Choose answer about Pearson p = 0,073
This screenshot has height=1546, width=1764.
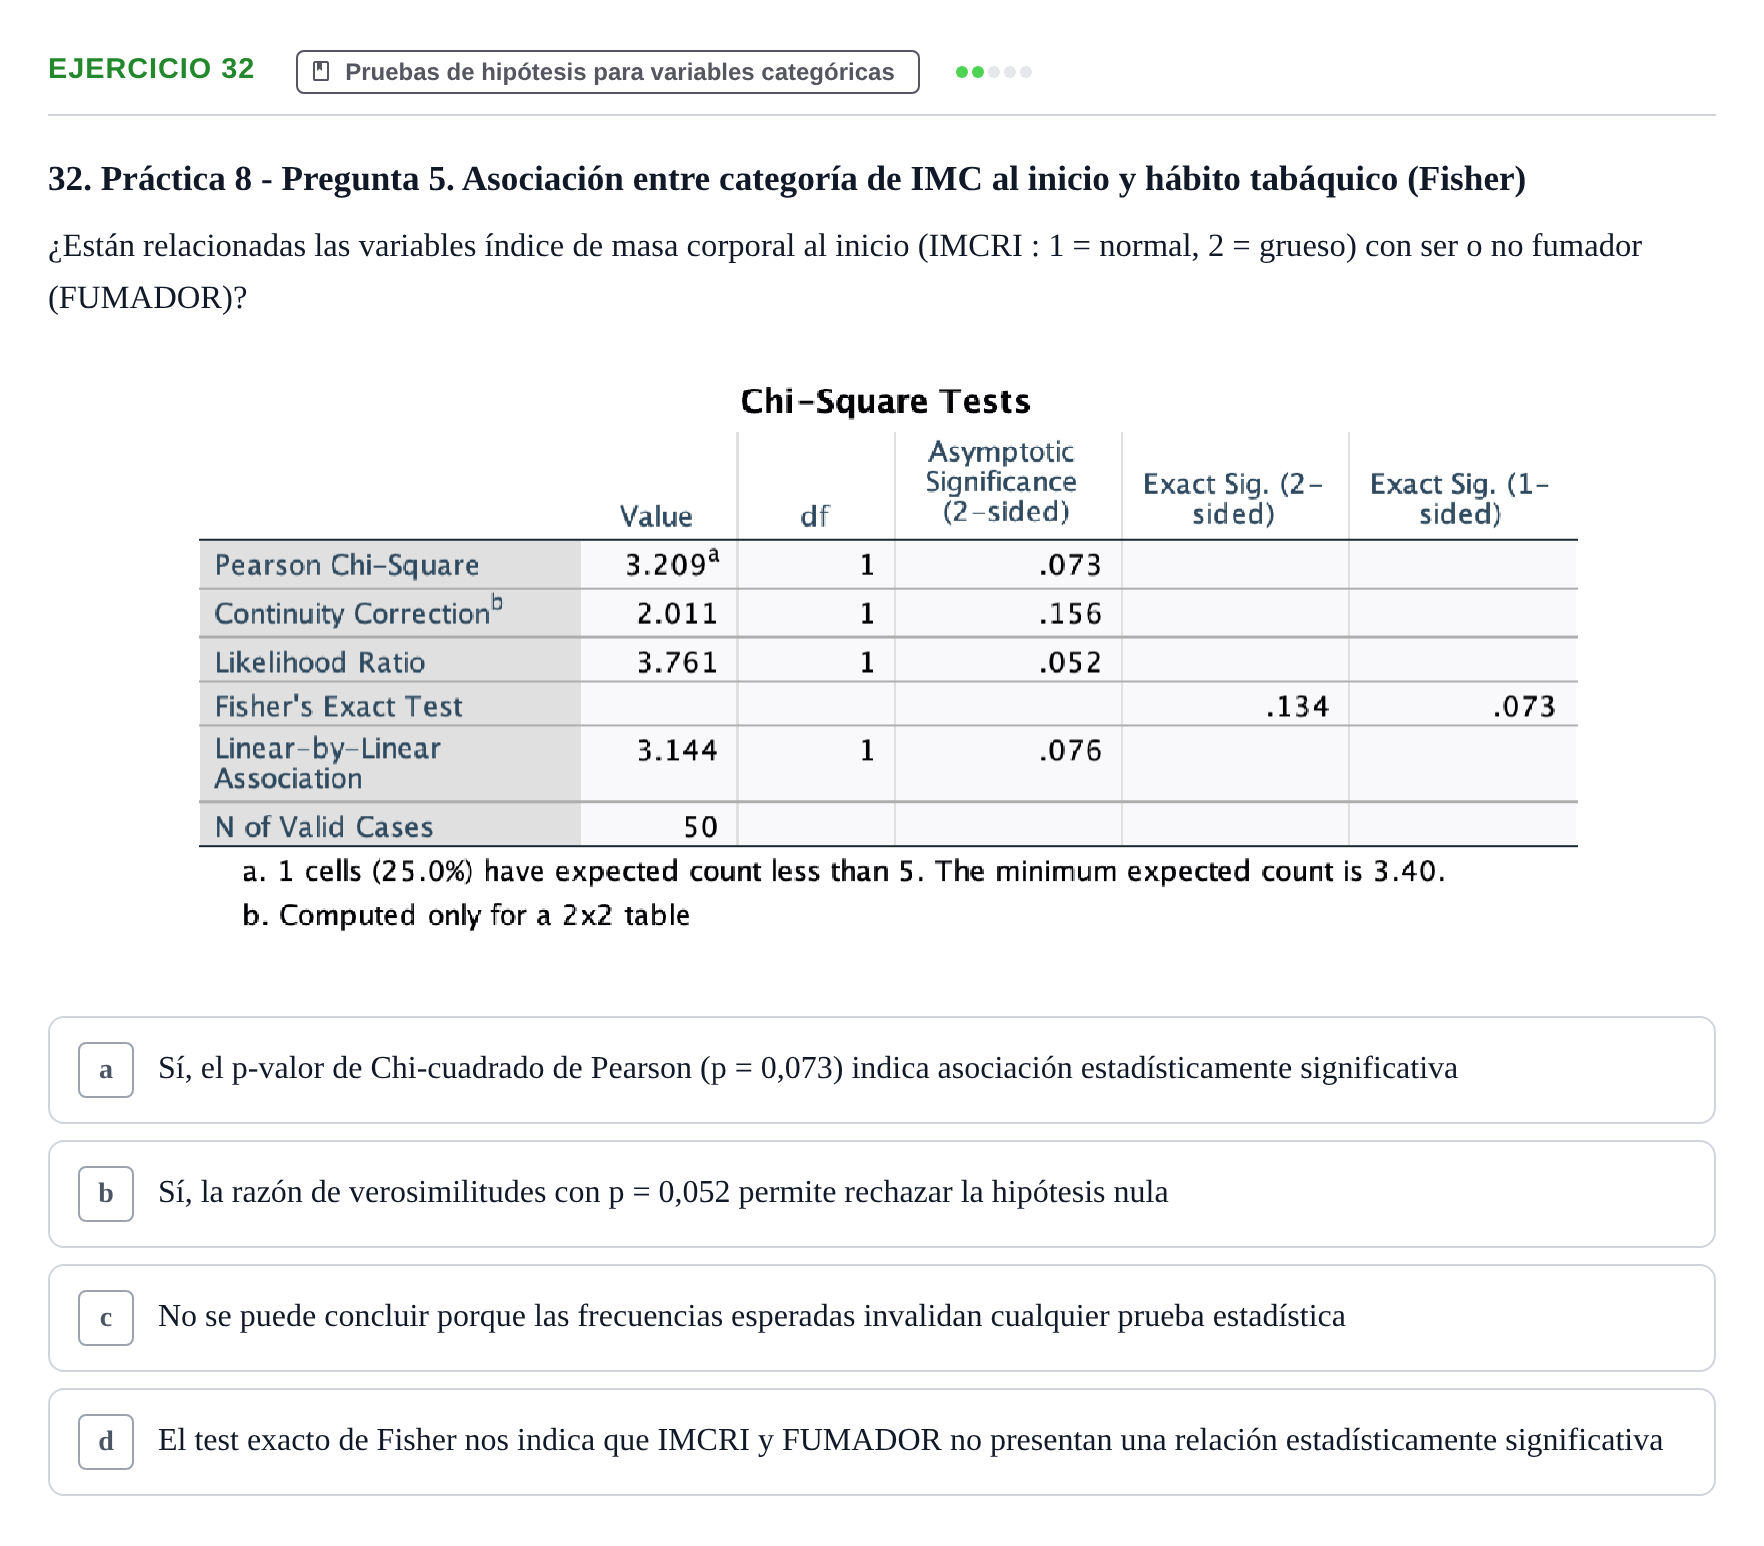[881, 1070]
